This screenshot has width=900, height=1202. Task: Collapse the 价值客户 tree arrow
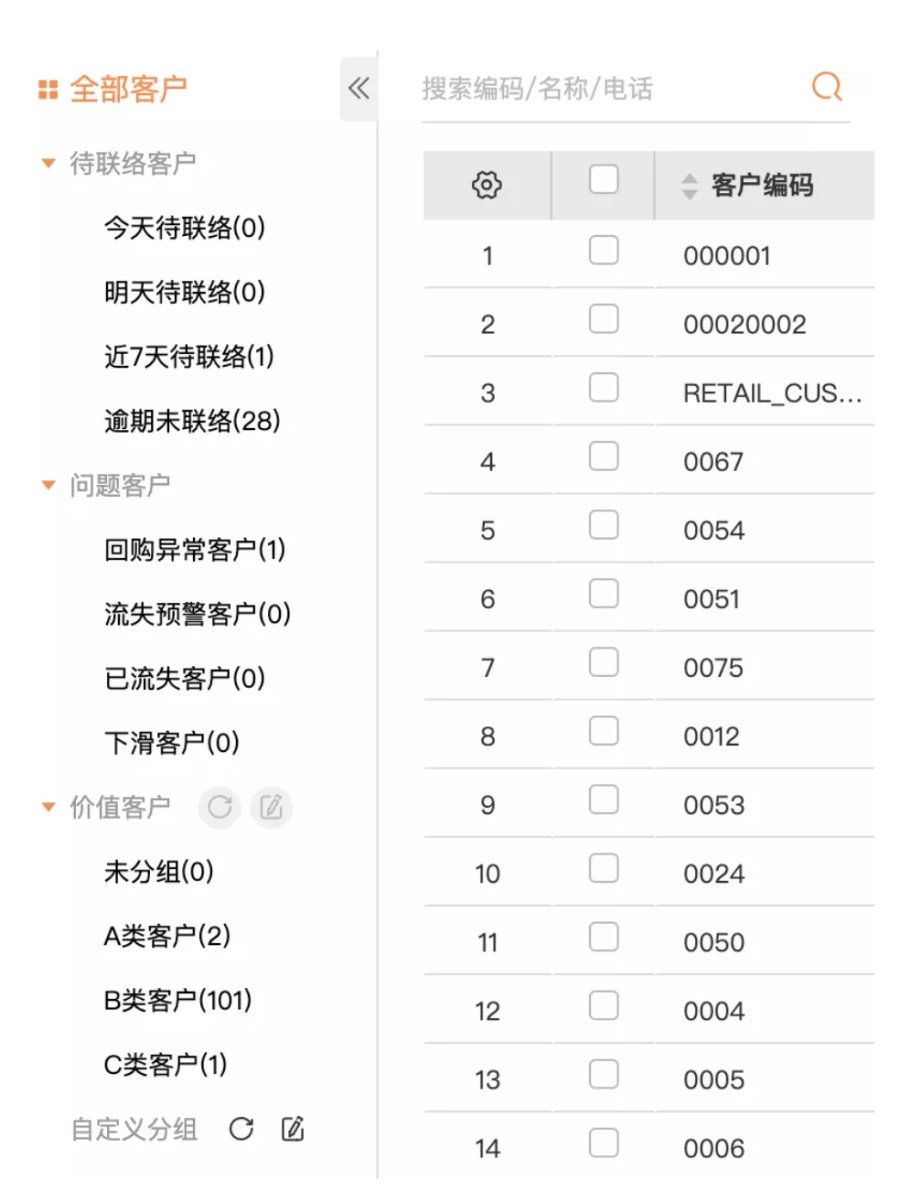point(48,807)
